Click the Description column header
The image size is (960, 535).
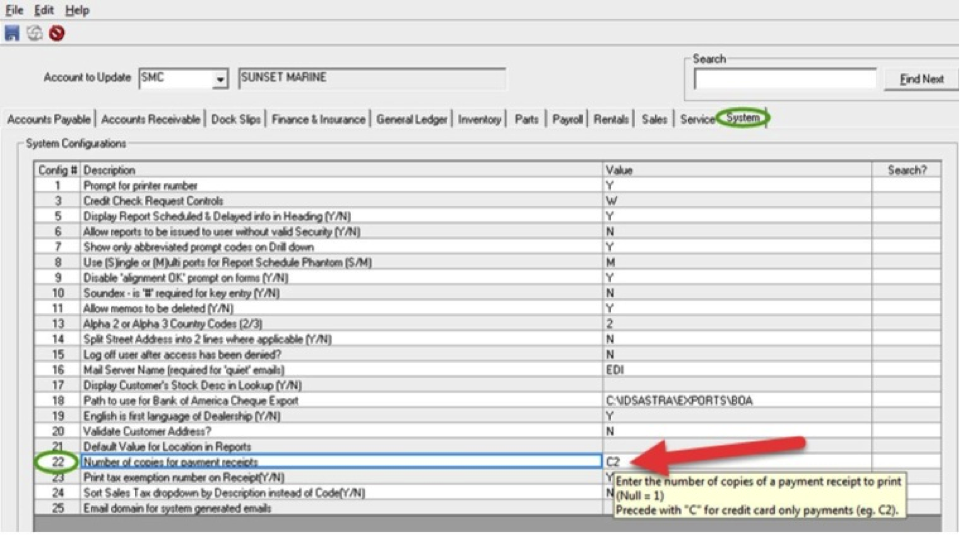[x=342, y=170]
